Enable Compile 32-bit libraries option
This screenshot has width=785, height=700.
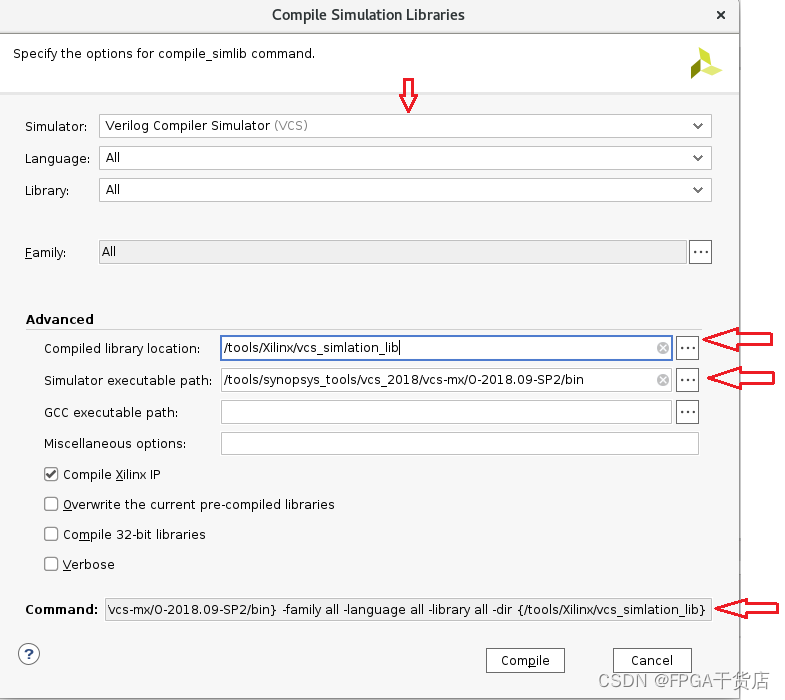(x=51, y=534)
